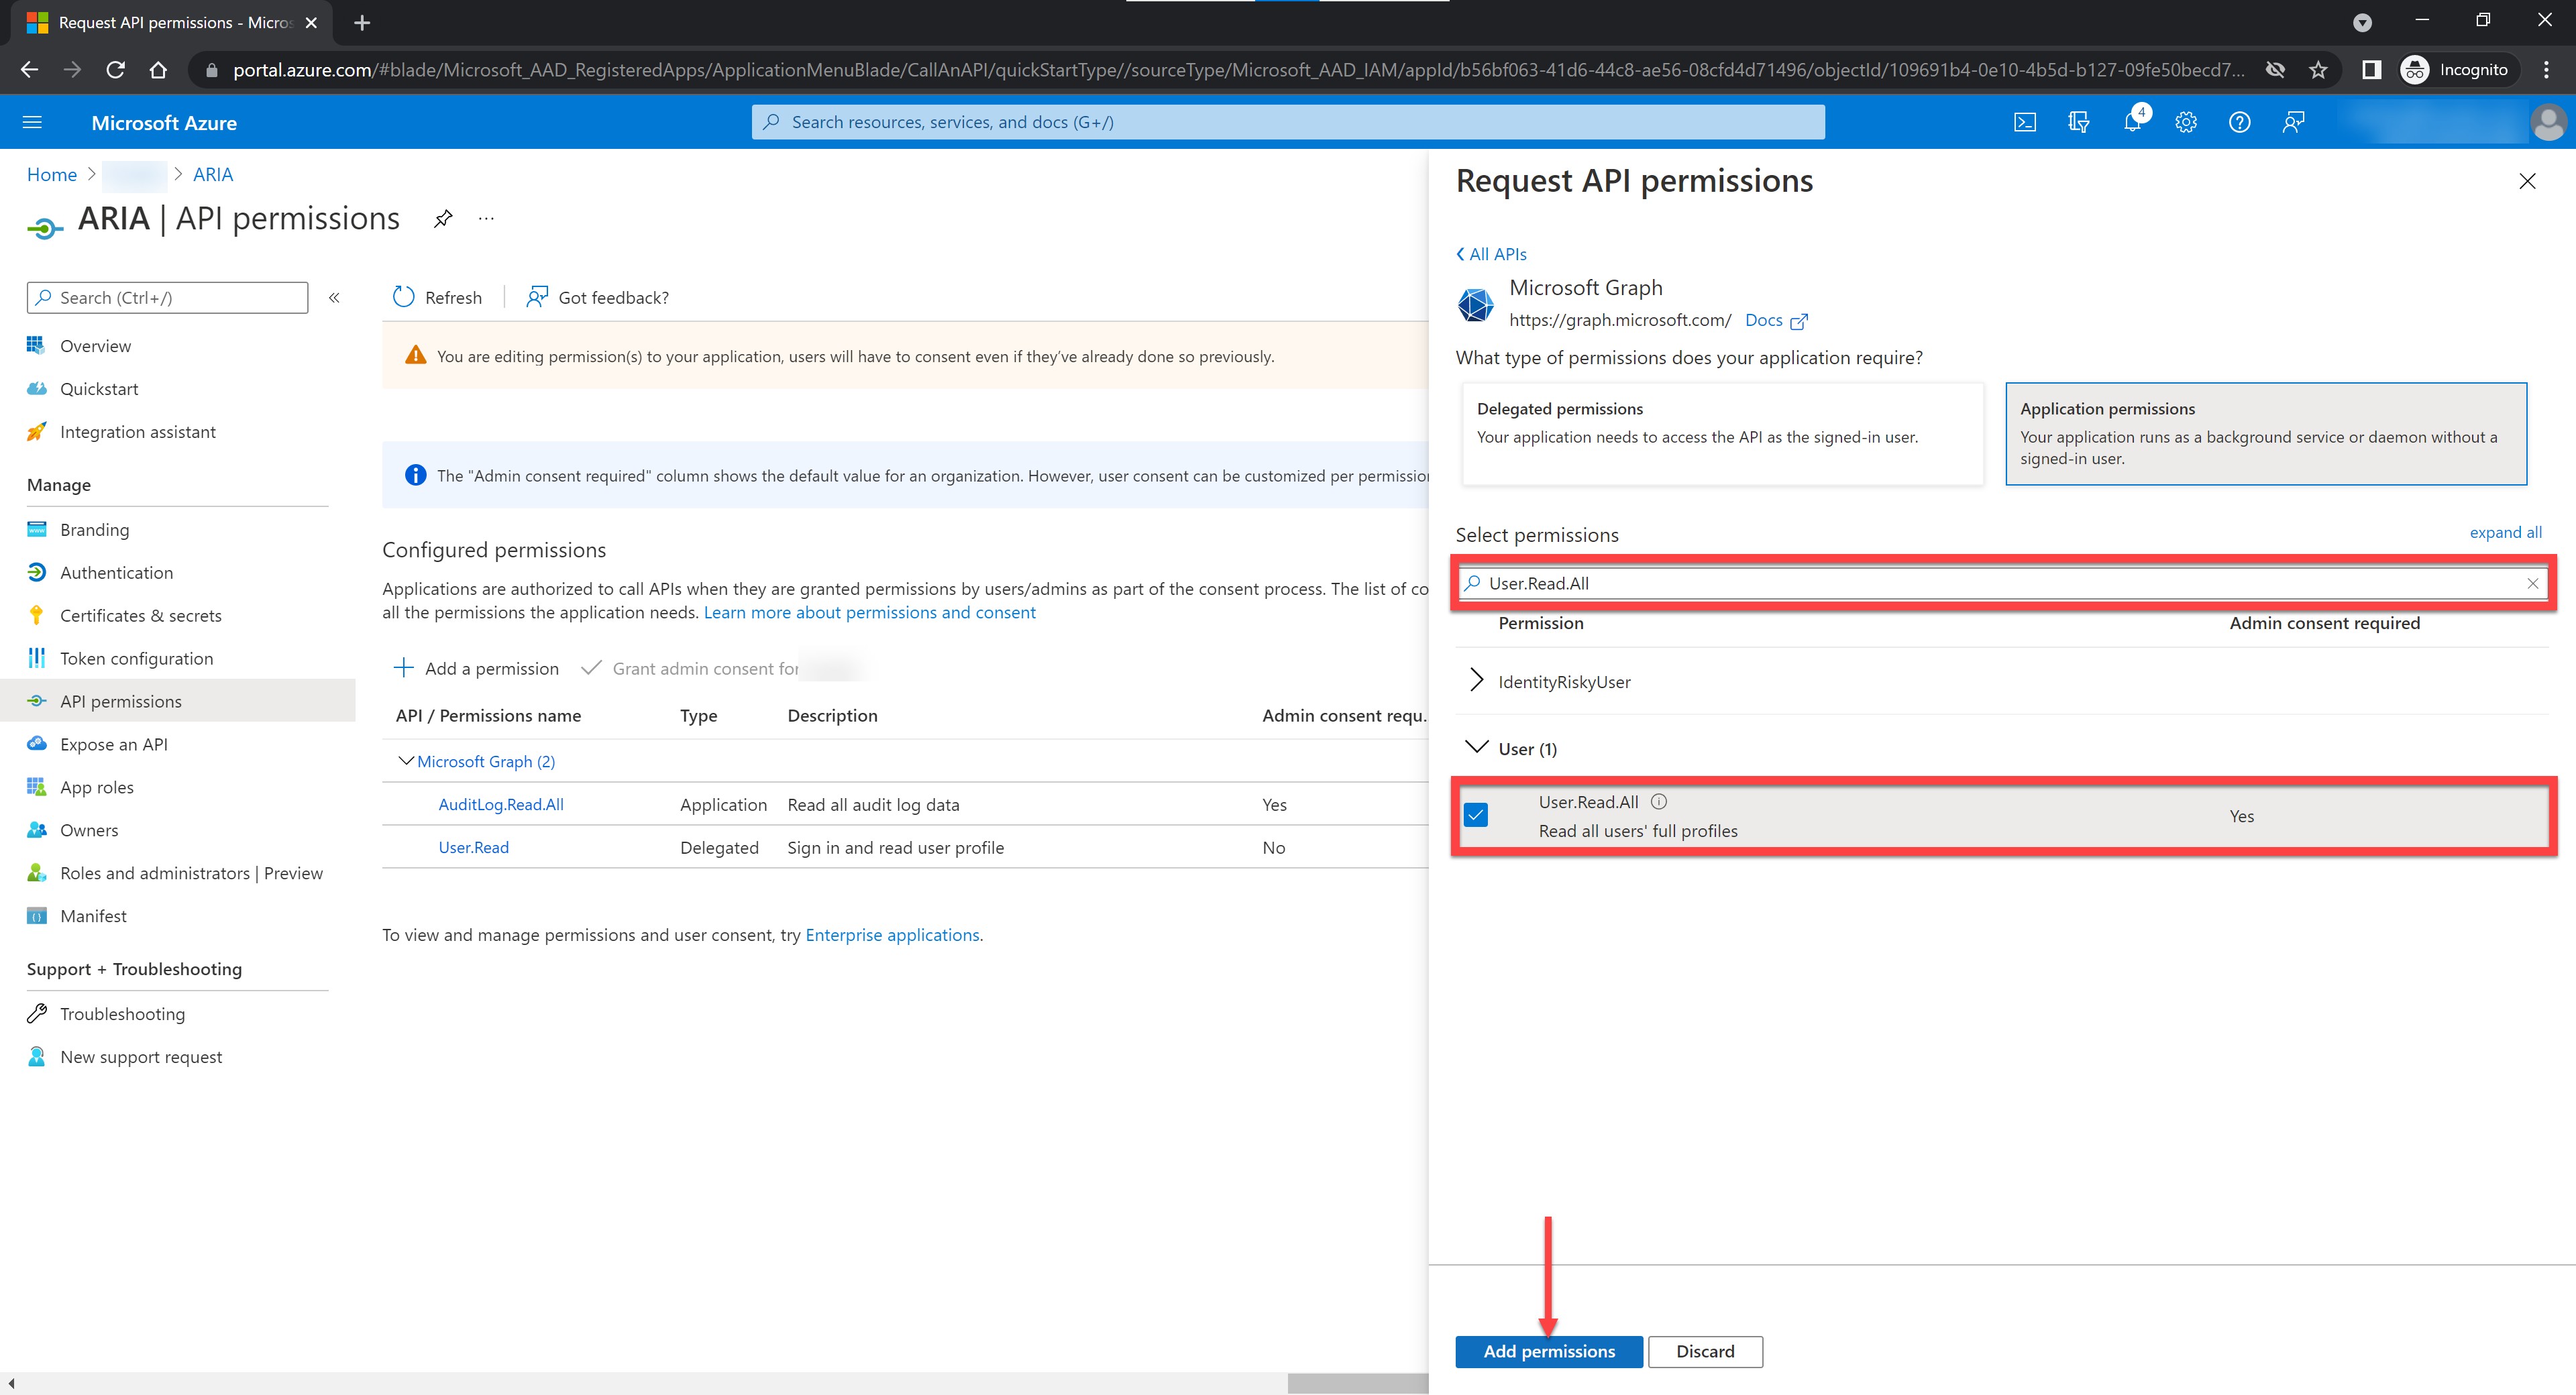Click the feedback icon in top bar
Viewport: 2576px width, 1395px height.
[2294, 122]
